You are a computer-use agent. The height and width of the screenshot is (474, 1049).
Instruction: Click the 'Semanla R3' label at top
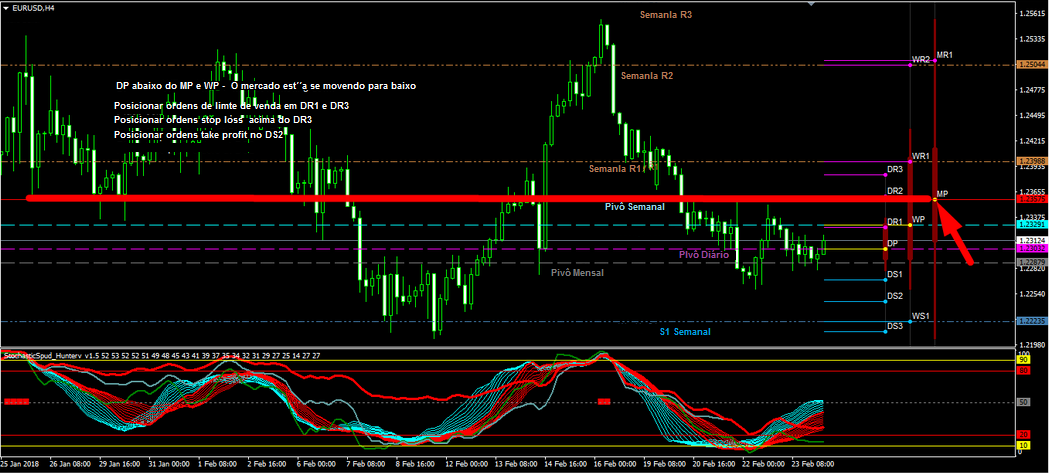point(665,16)
